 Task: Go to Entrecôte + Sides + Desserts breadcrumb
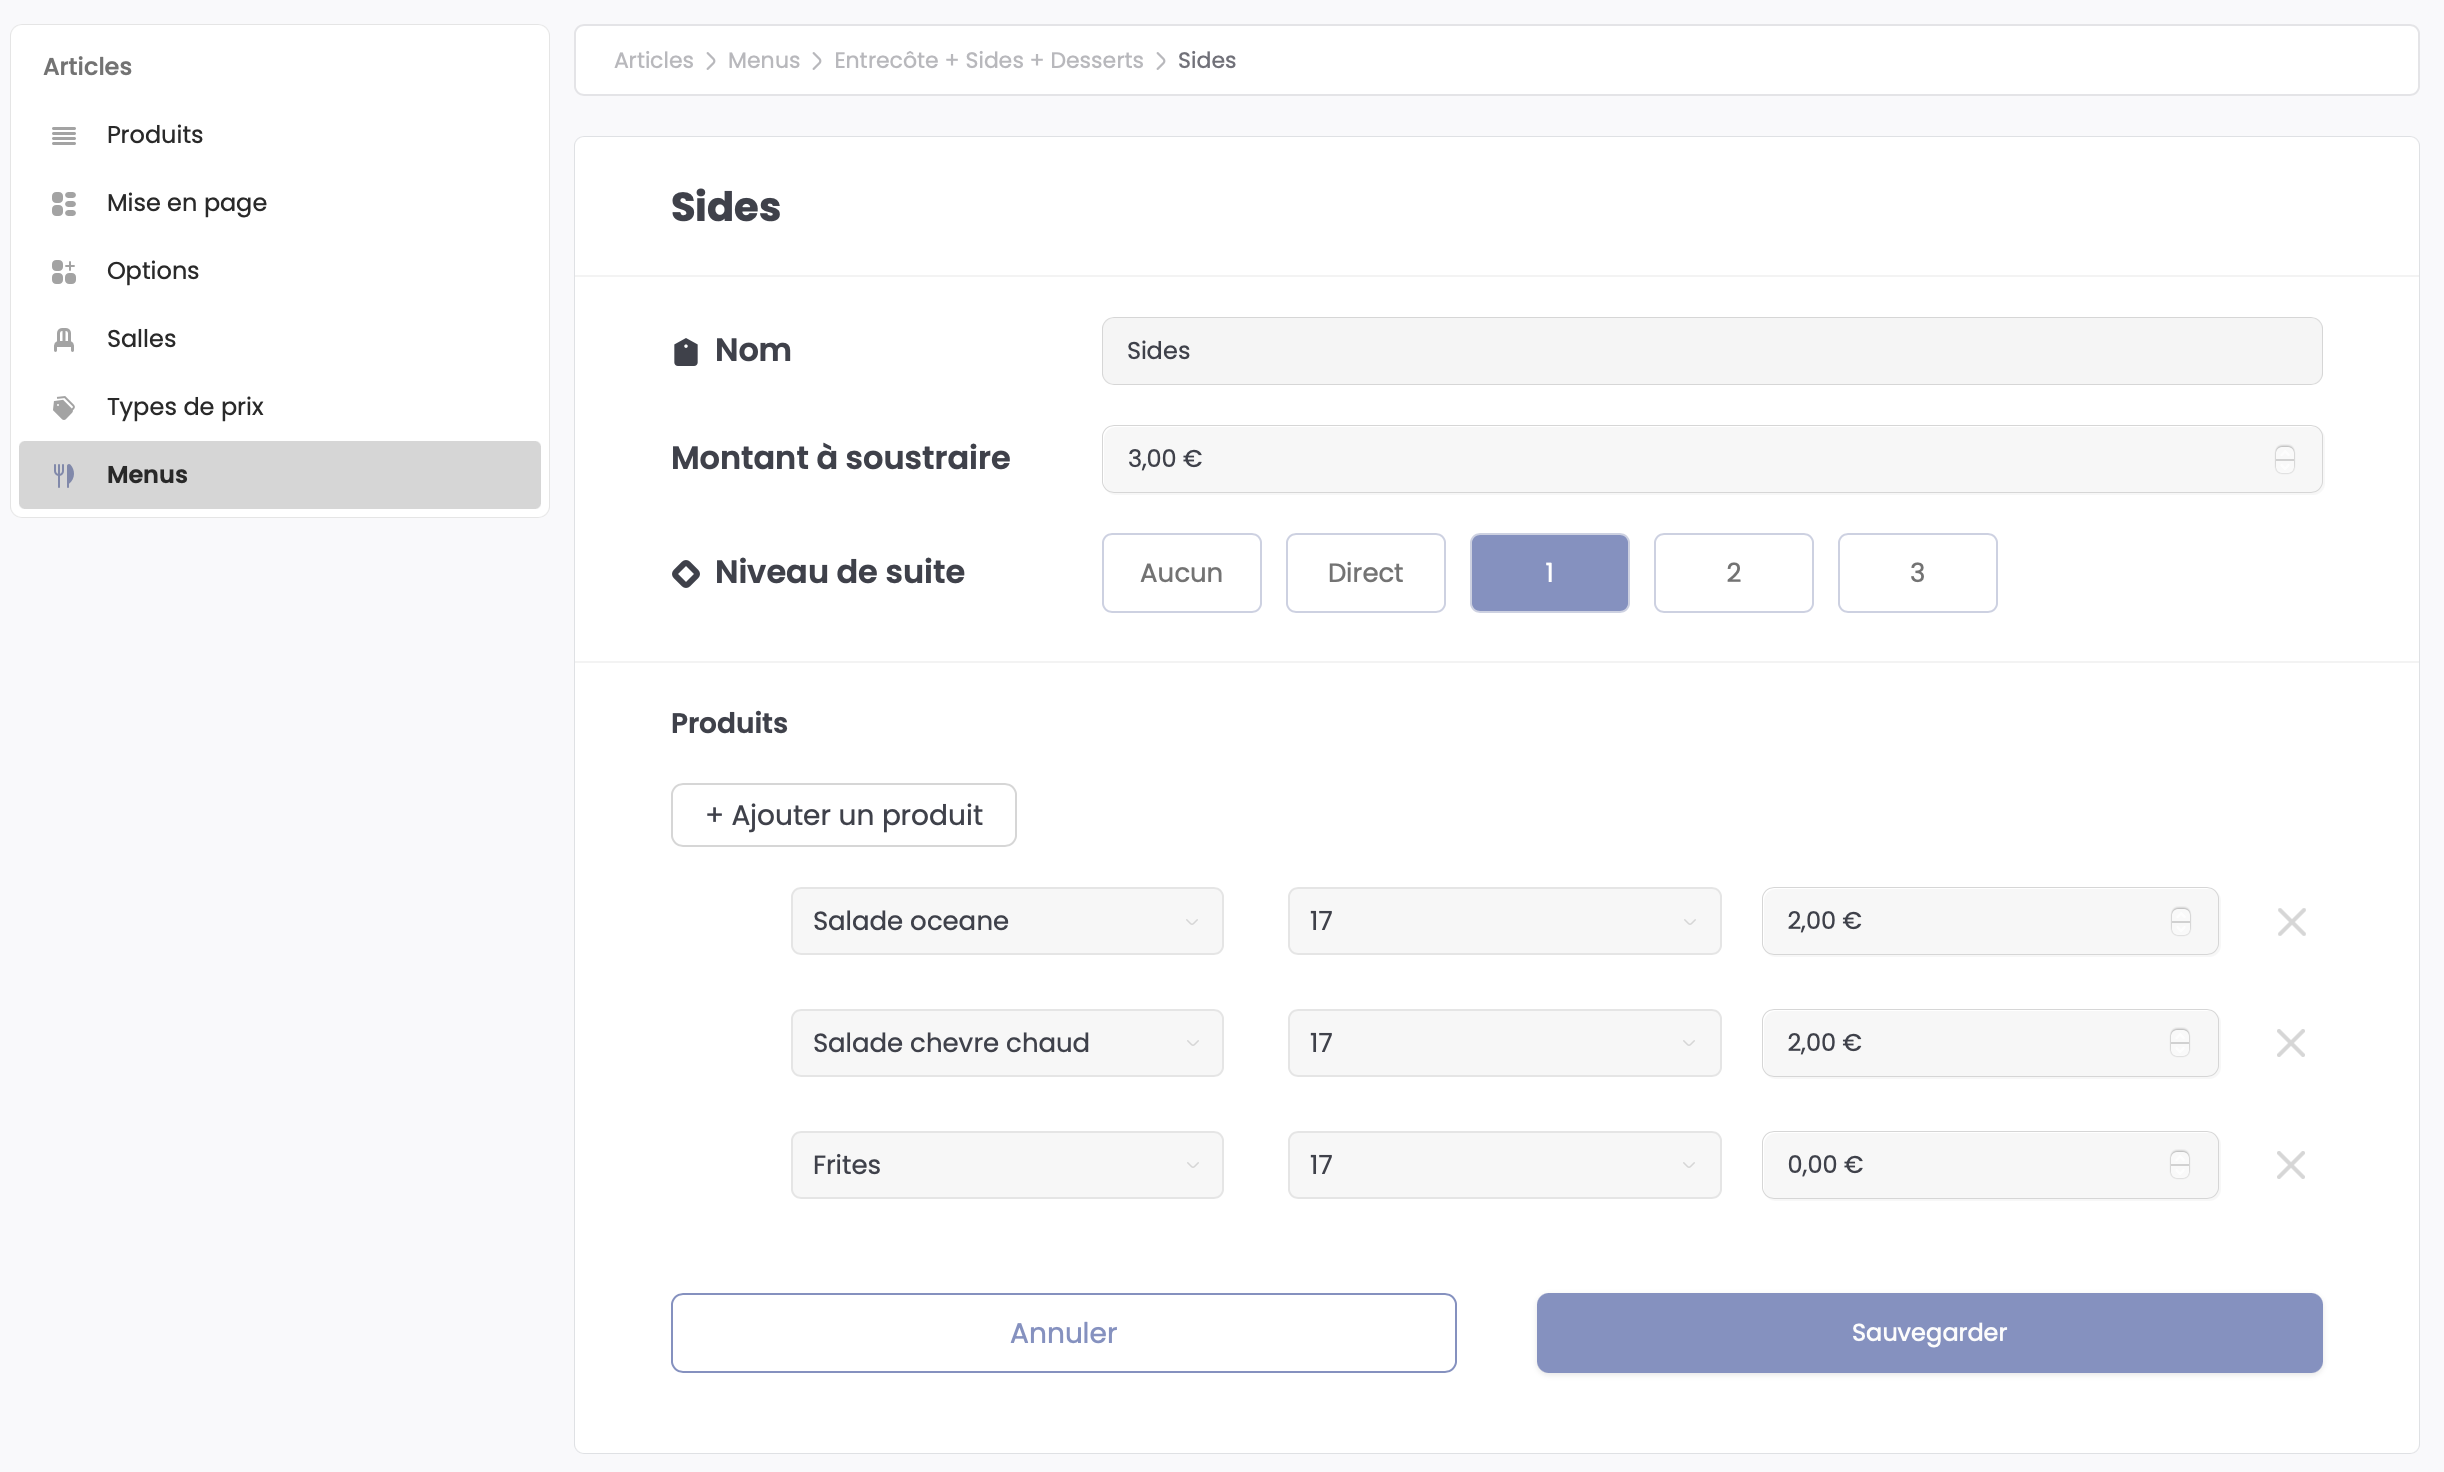(x=988, y=60)
